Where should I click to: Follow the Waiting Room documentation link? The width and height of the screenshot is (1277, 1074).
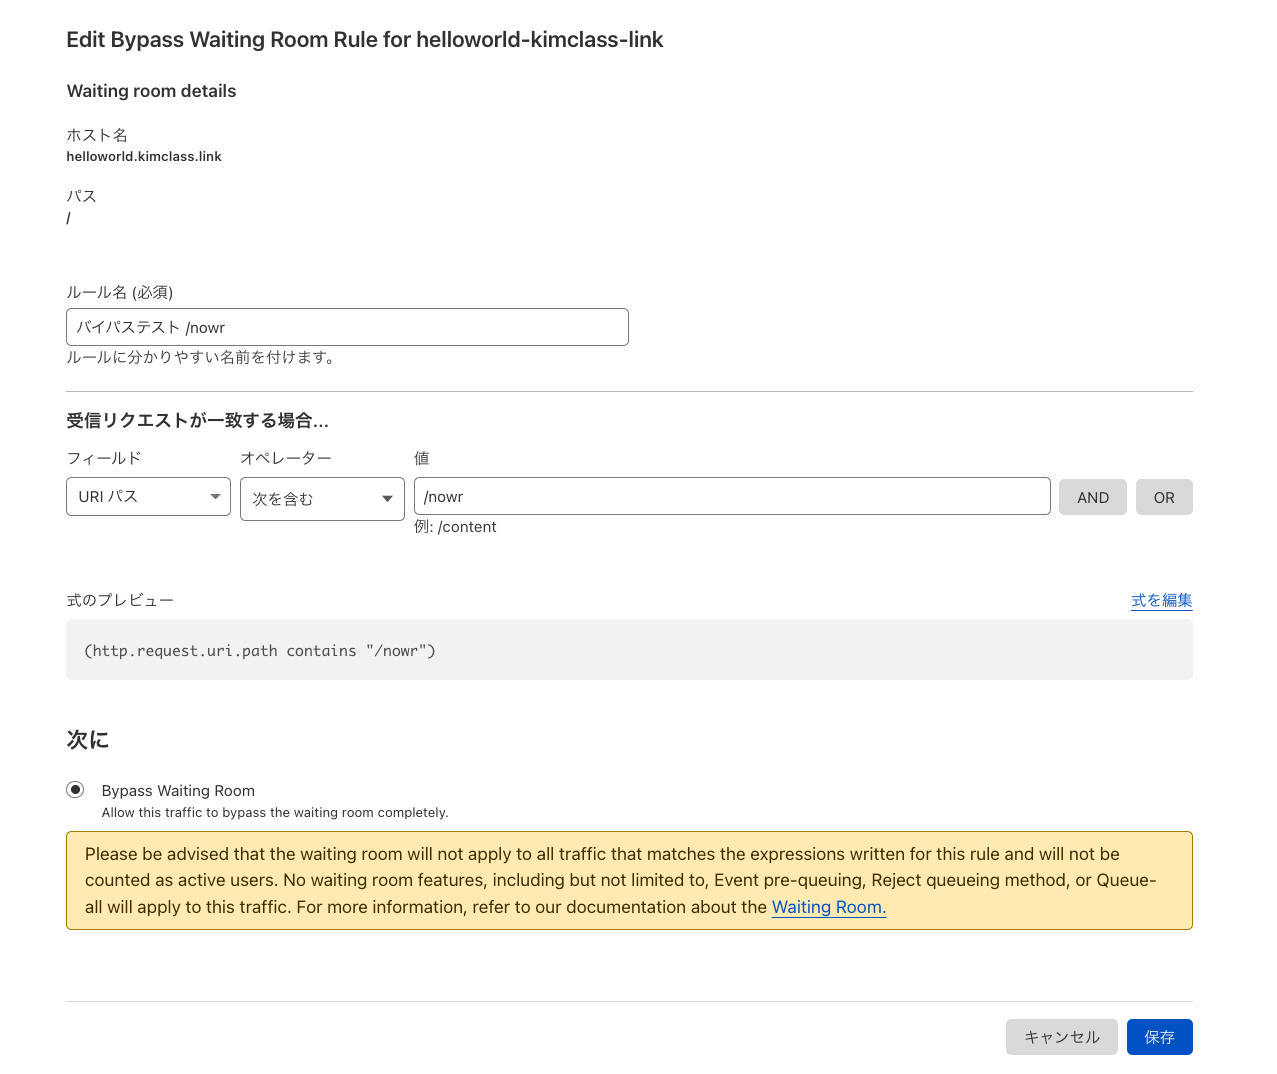click(828, 907)
